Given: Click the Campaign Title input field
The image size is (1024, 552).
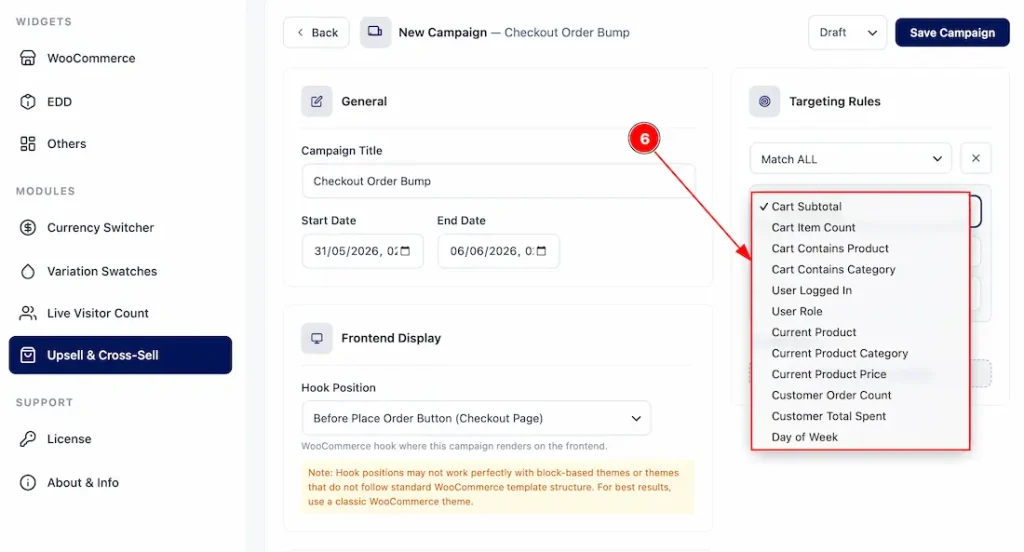Looking at the screenshot, I should (498, 181).
